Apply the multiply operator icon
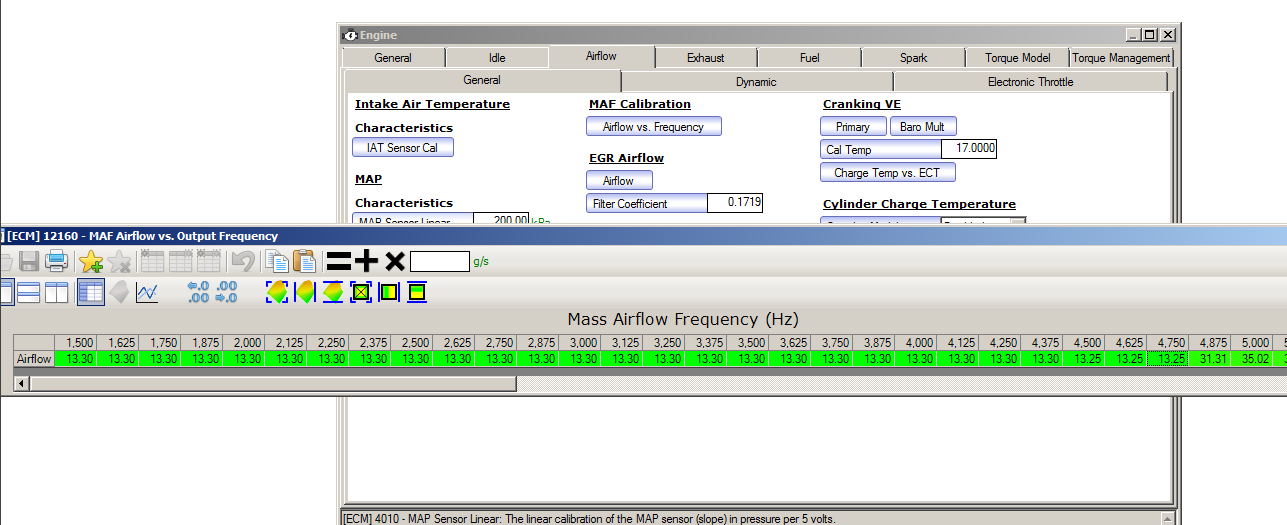 click(x=395, y=262)
